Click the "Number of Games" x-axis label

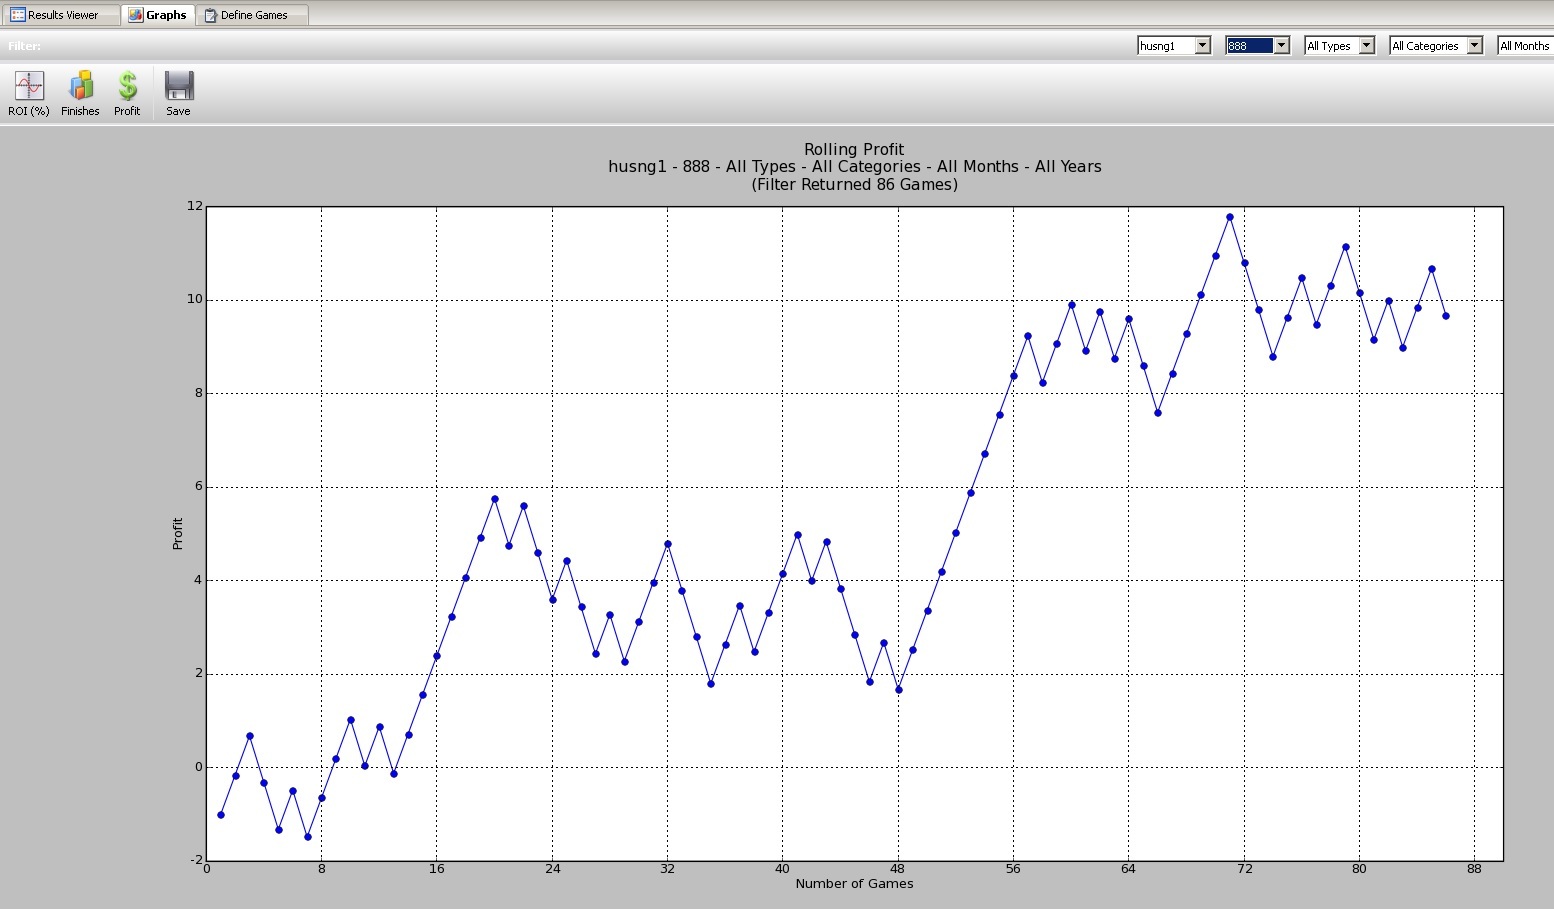pos(854,884)
